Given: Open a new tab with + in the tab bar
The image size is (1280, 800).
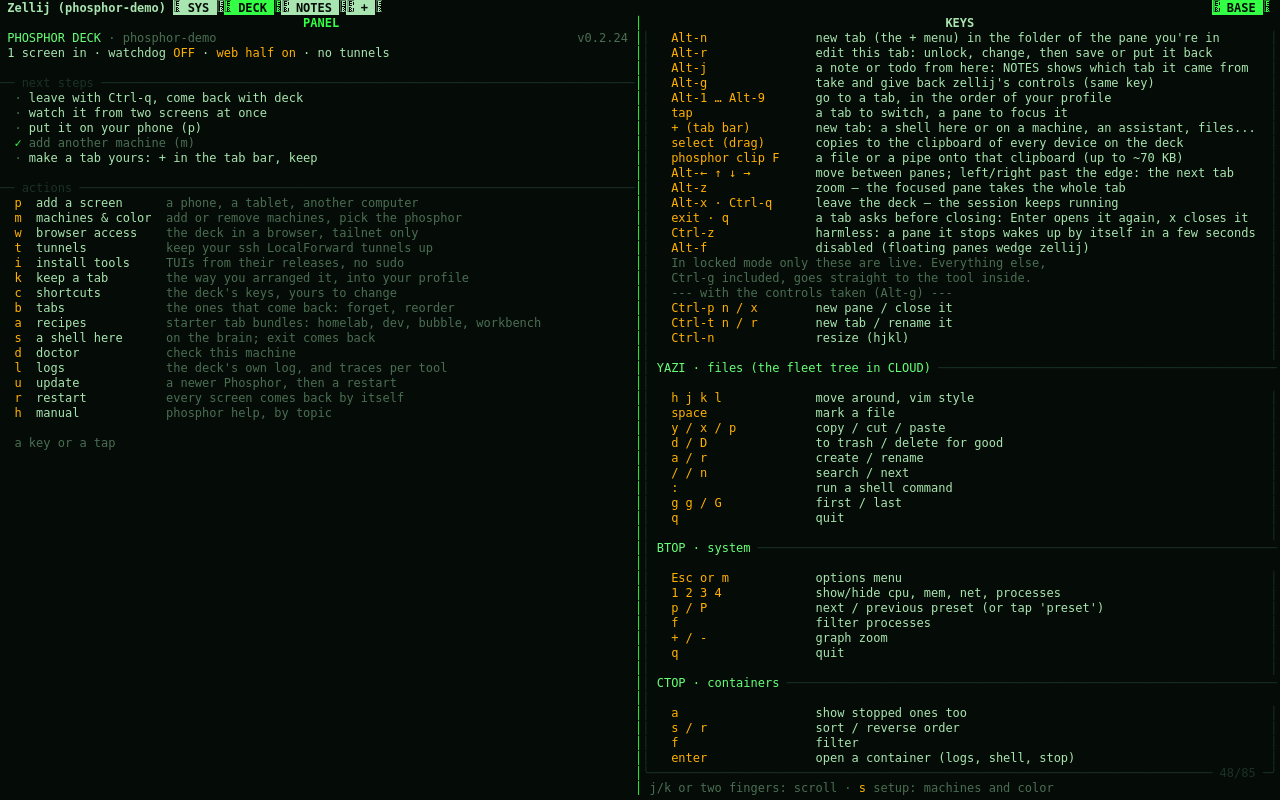Looking at the screenshot, I should click(363, 8).
